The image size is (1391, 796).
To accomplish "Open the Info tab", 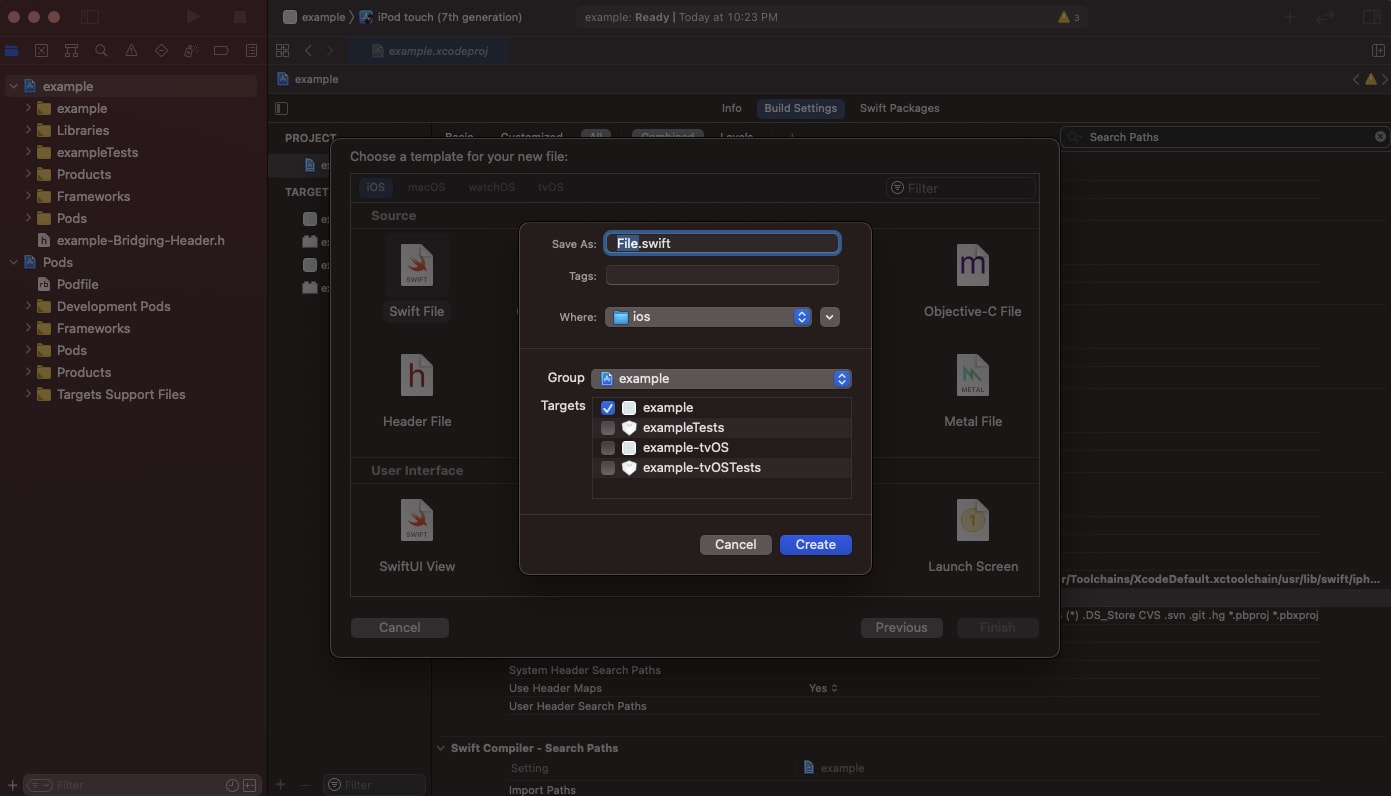I will click(732, 108).
